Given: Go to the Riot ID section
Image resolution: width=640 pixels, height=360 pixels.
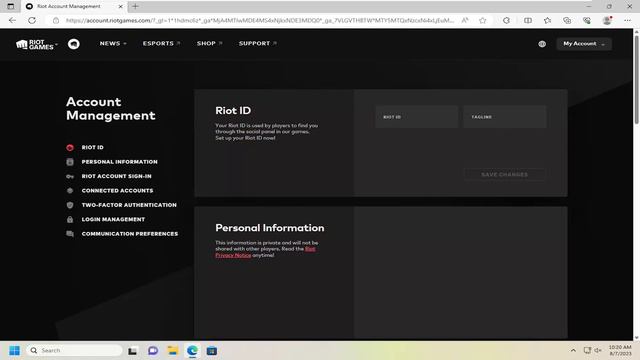Looking at the screenshot, I should click(93, 147).
